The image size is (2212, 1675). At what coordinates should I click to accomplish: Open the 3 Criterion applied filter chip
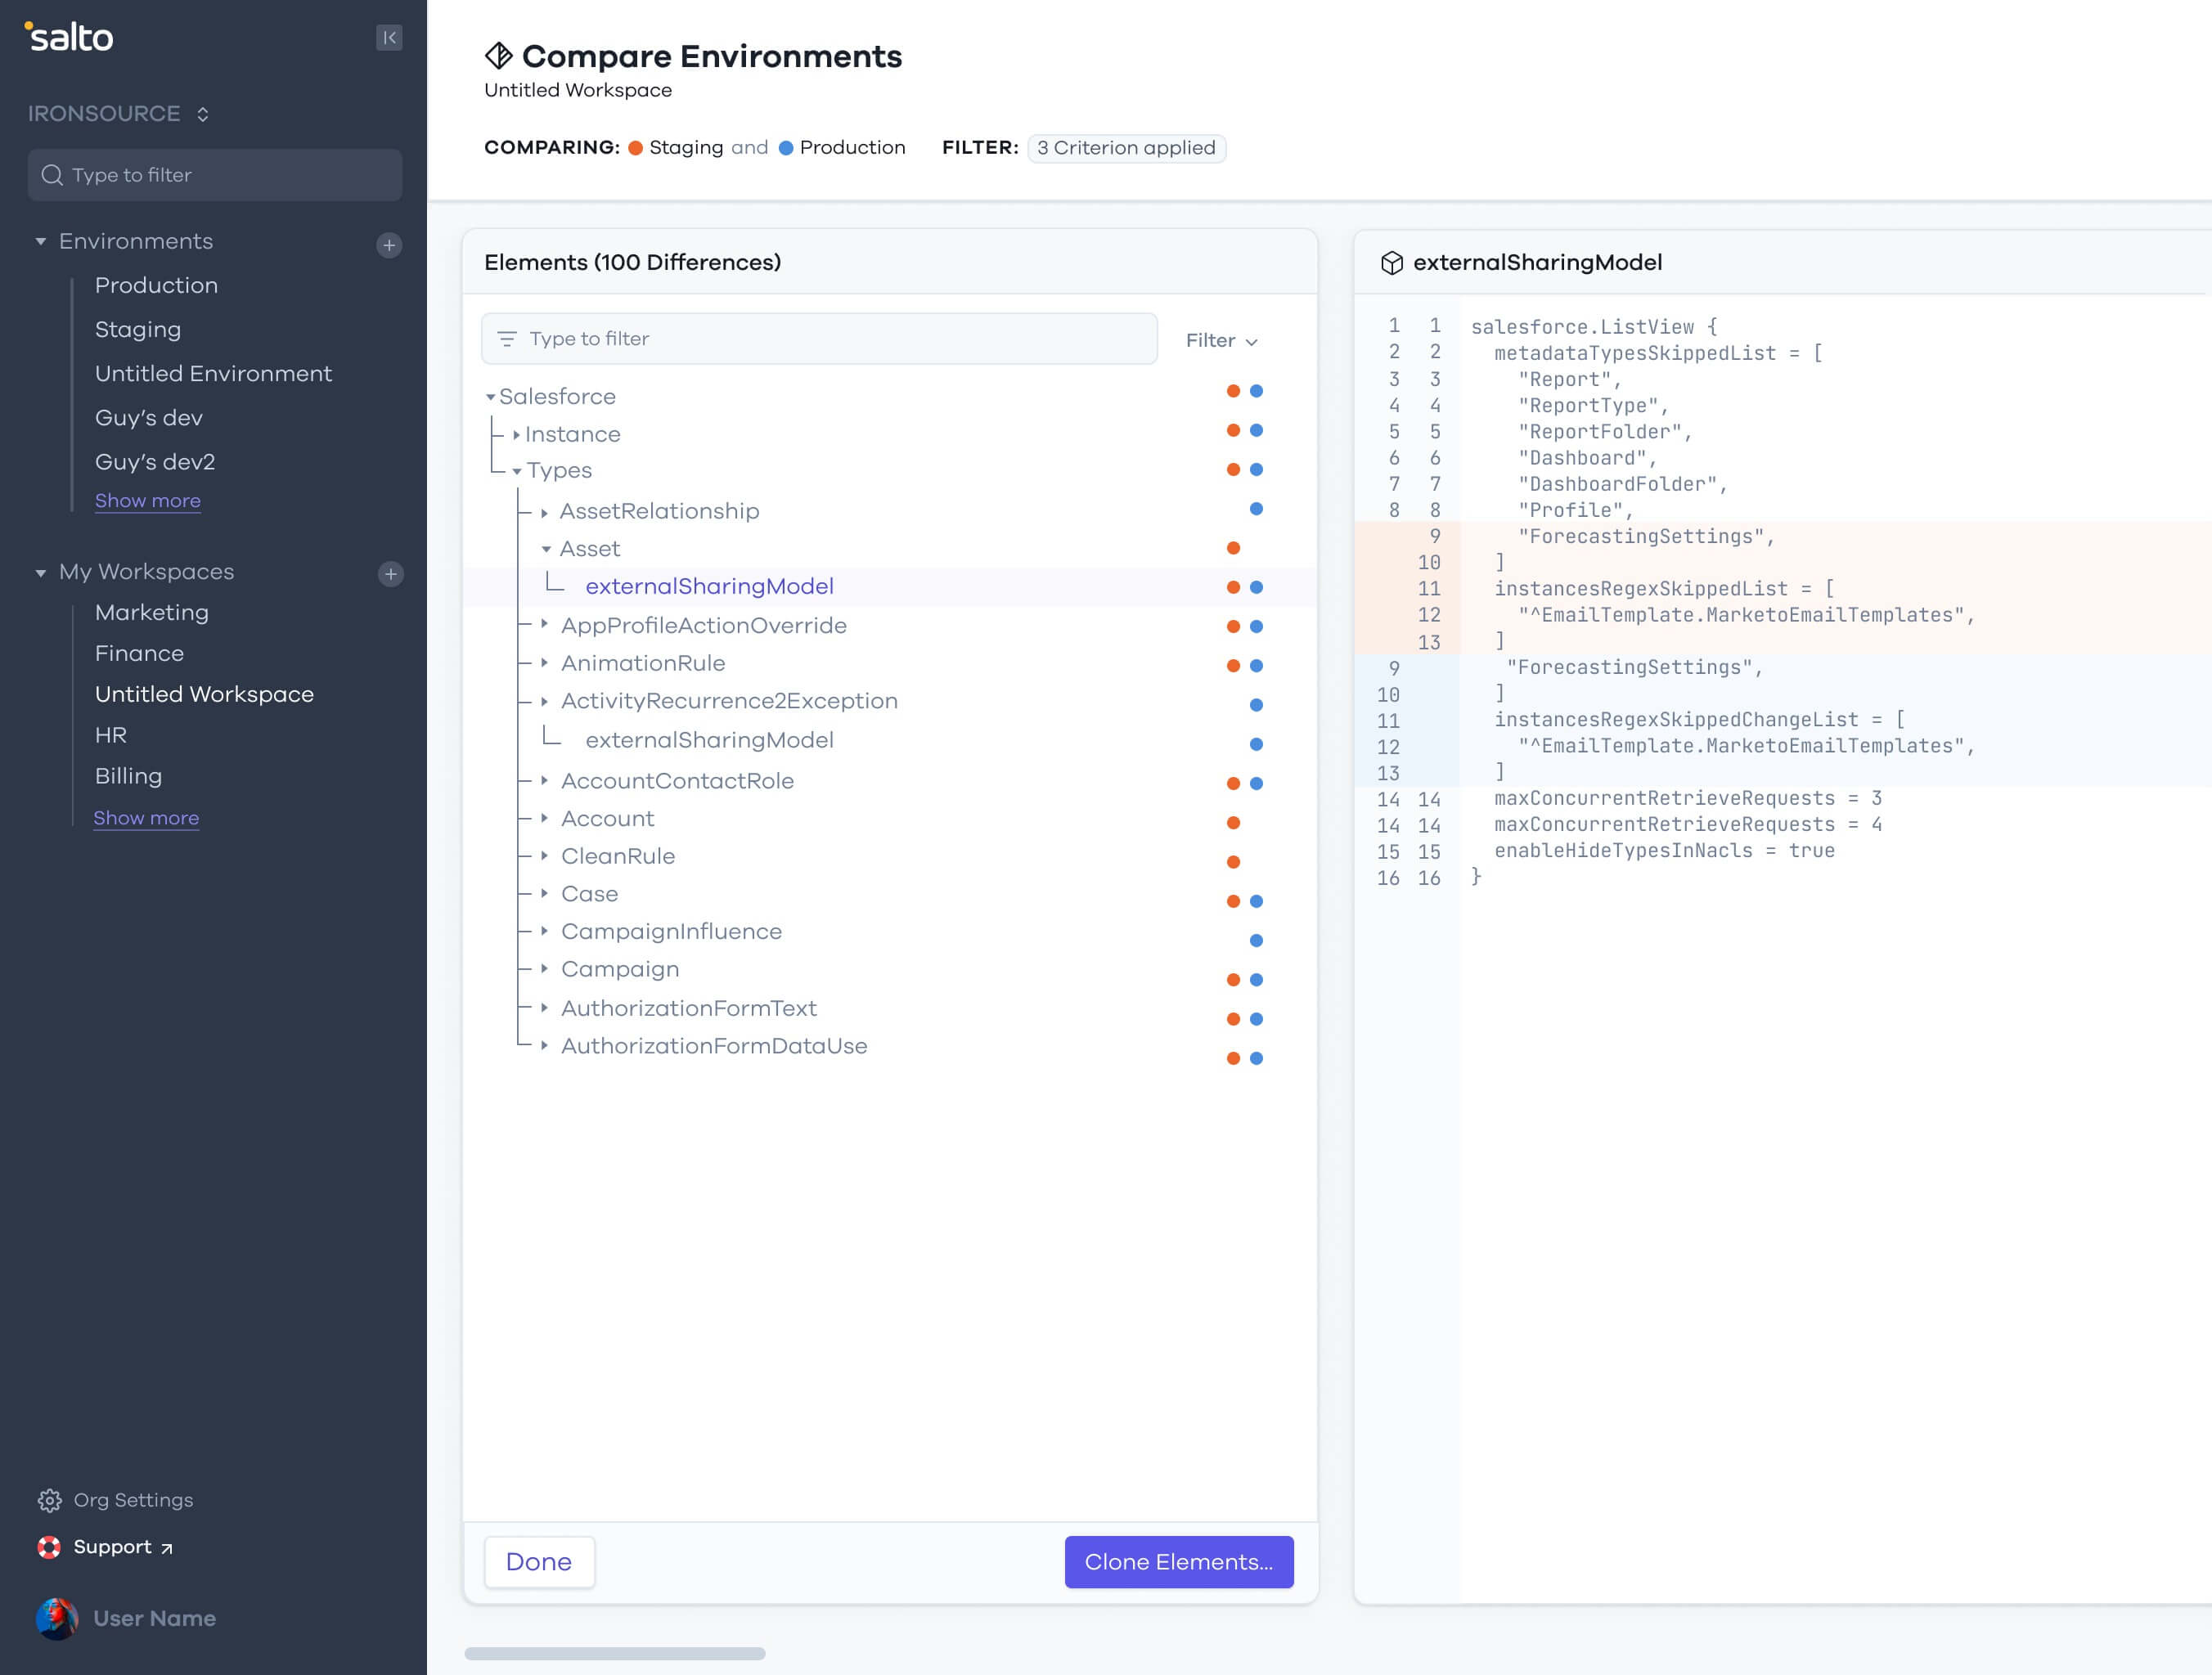tap(1126, 148)
